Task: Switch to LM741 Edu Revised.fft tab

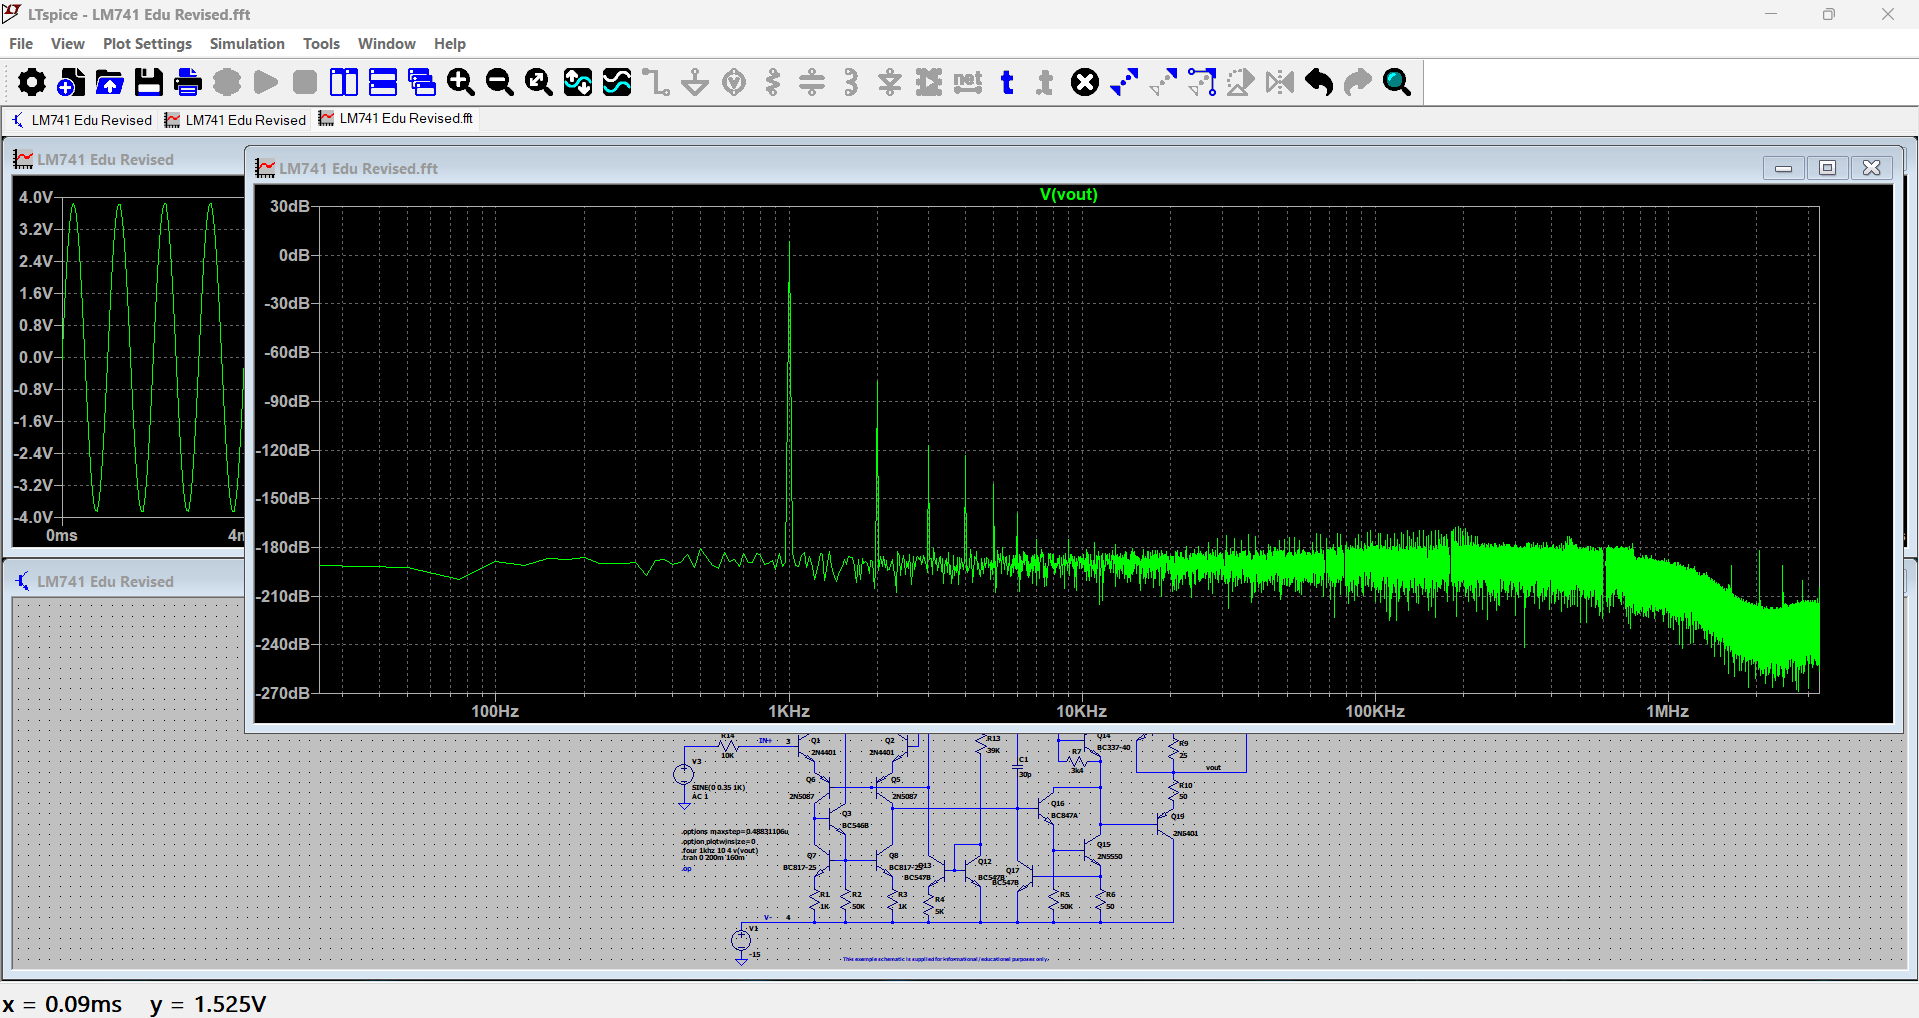Action: [397, 118]
